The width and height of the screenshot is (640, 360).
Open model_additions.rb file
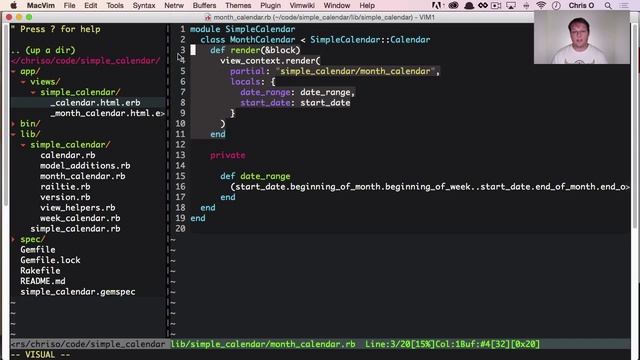85,166
